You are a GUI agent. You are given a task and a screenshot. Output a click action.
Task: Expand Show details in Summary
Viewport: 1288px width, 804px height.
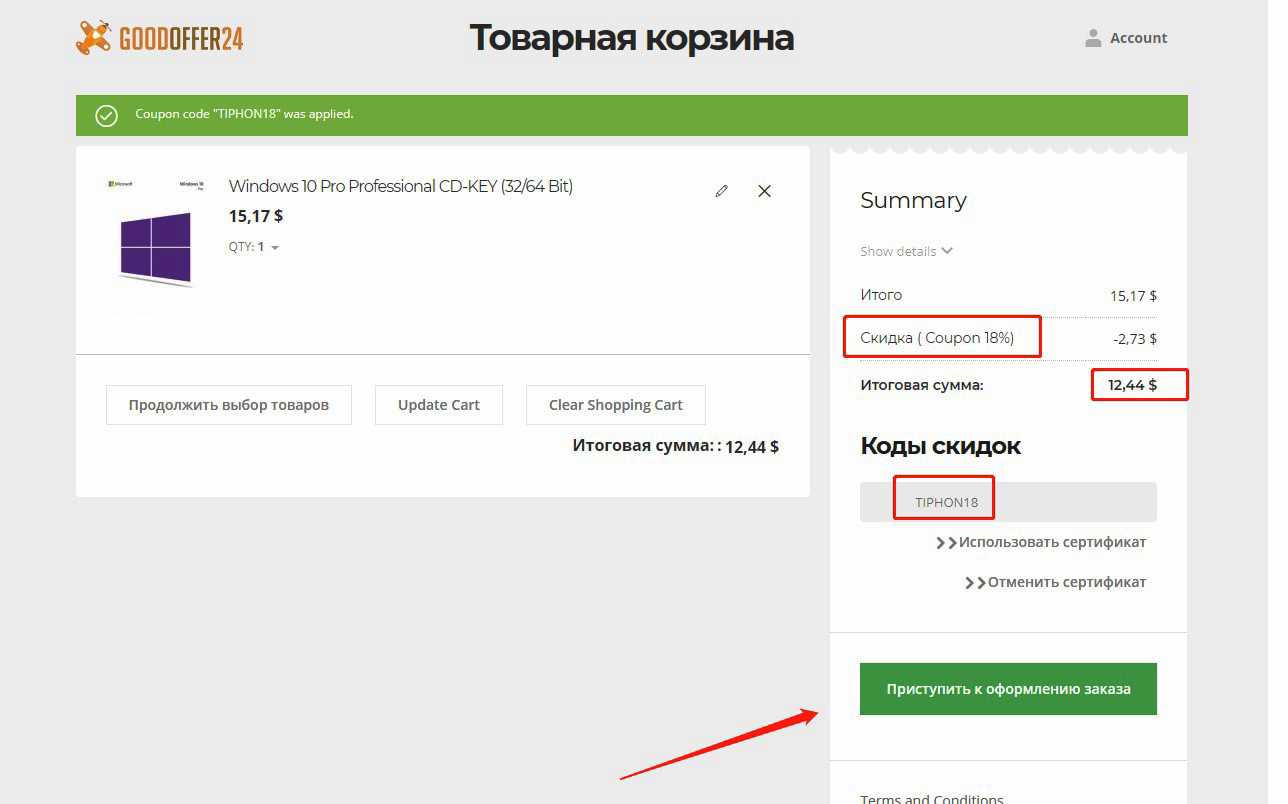pos(906,251)
